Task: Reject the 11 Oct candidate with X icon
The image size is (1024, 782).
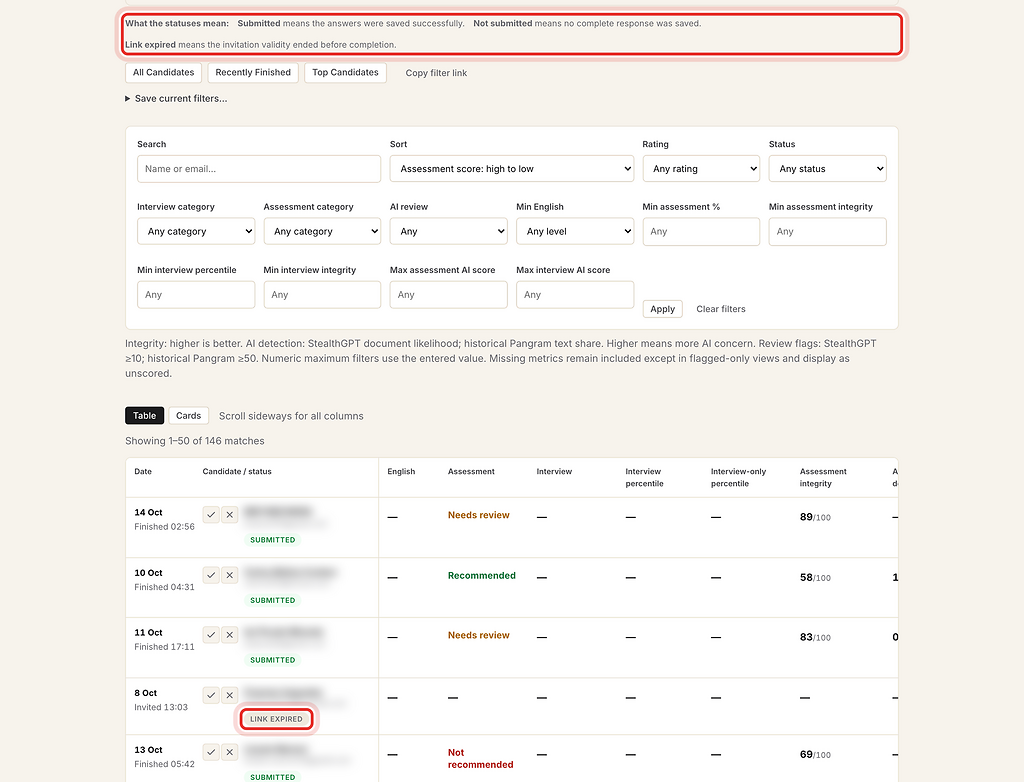Action: tap(229, 635)
